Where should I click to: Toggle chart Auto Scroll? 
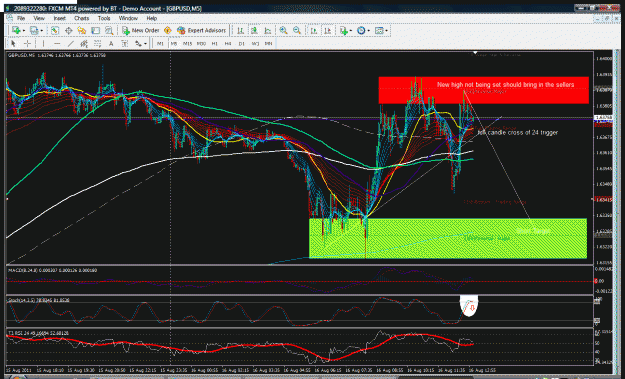point(314,30)
